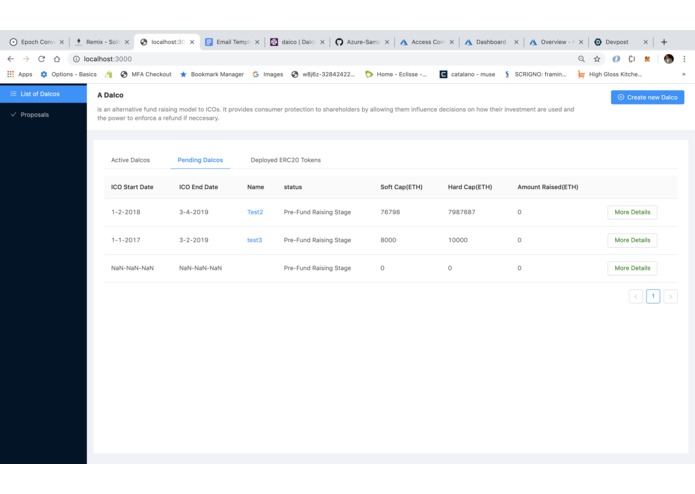
Task: Open the test3 daico link
Action: (x=254, y=240)
